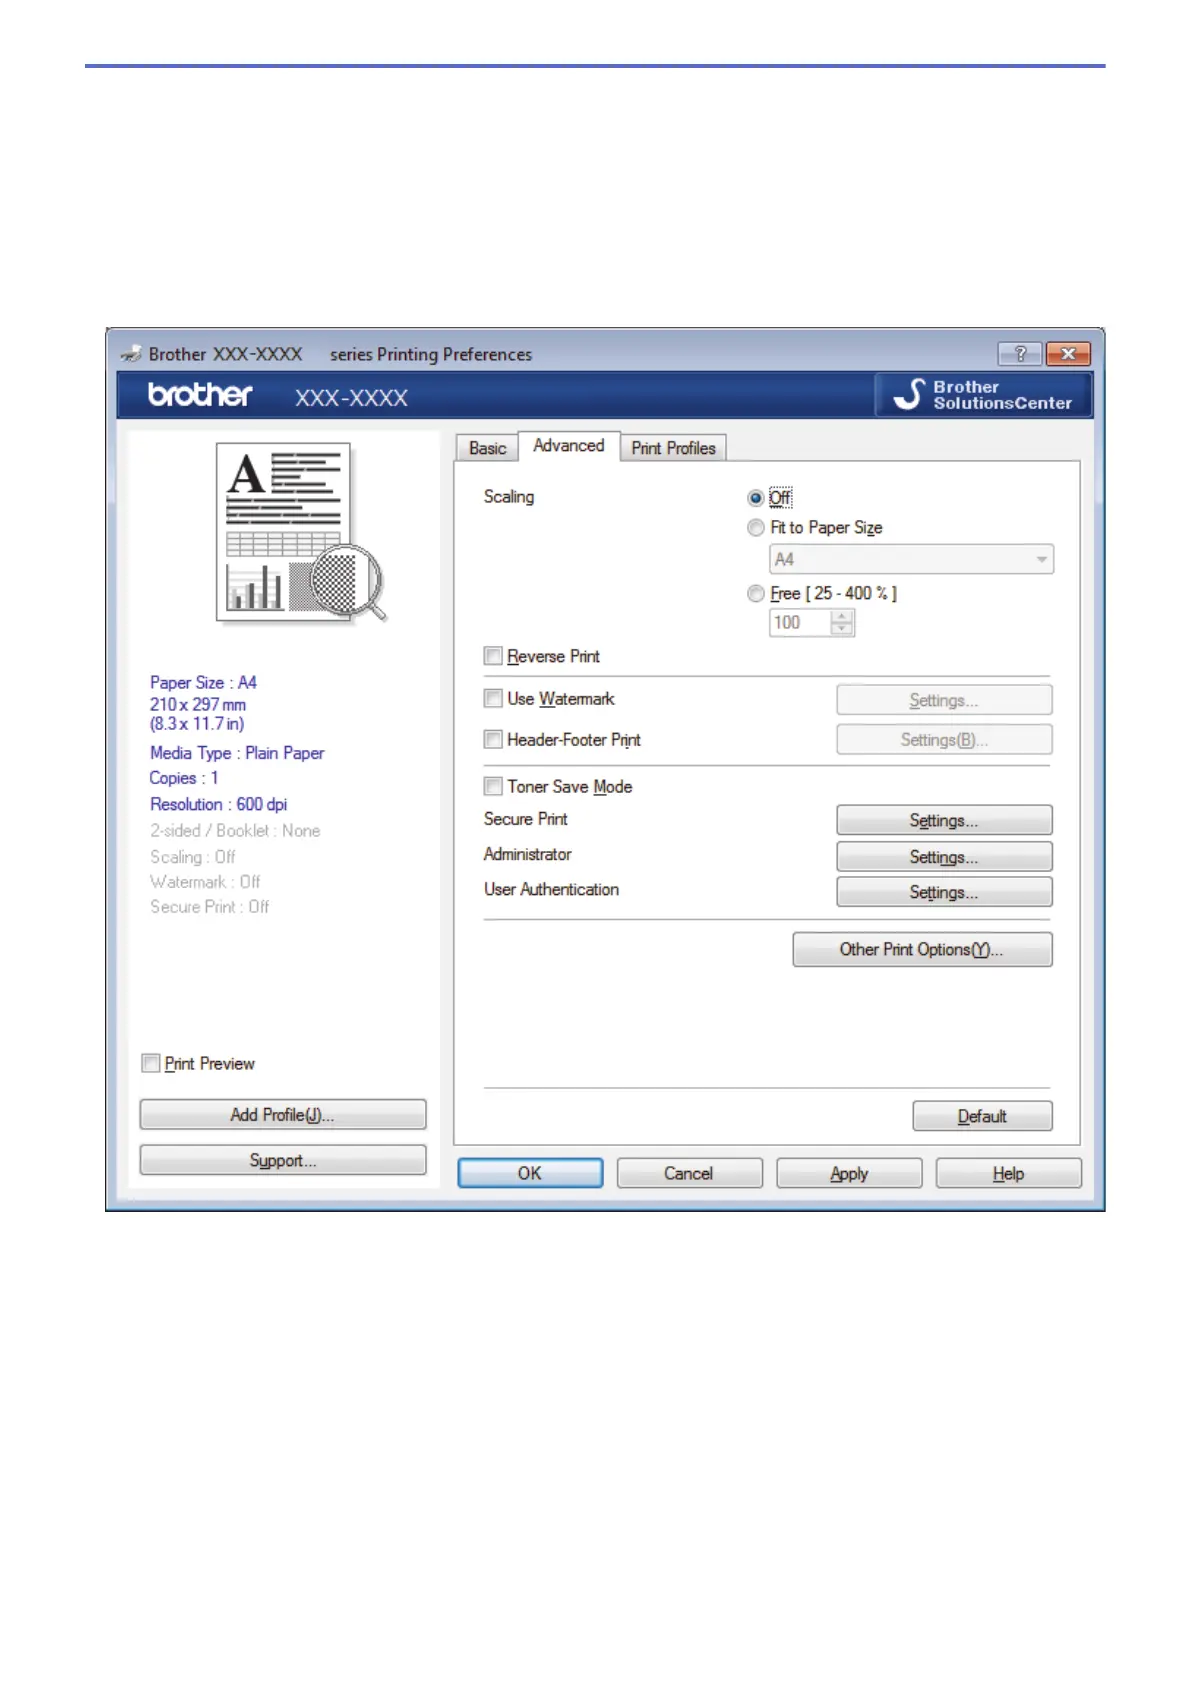Toggle Header-Footer Print checkbox
This screenshot has height=1684, width=1191.
coord(493,739)
